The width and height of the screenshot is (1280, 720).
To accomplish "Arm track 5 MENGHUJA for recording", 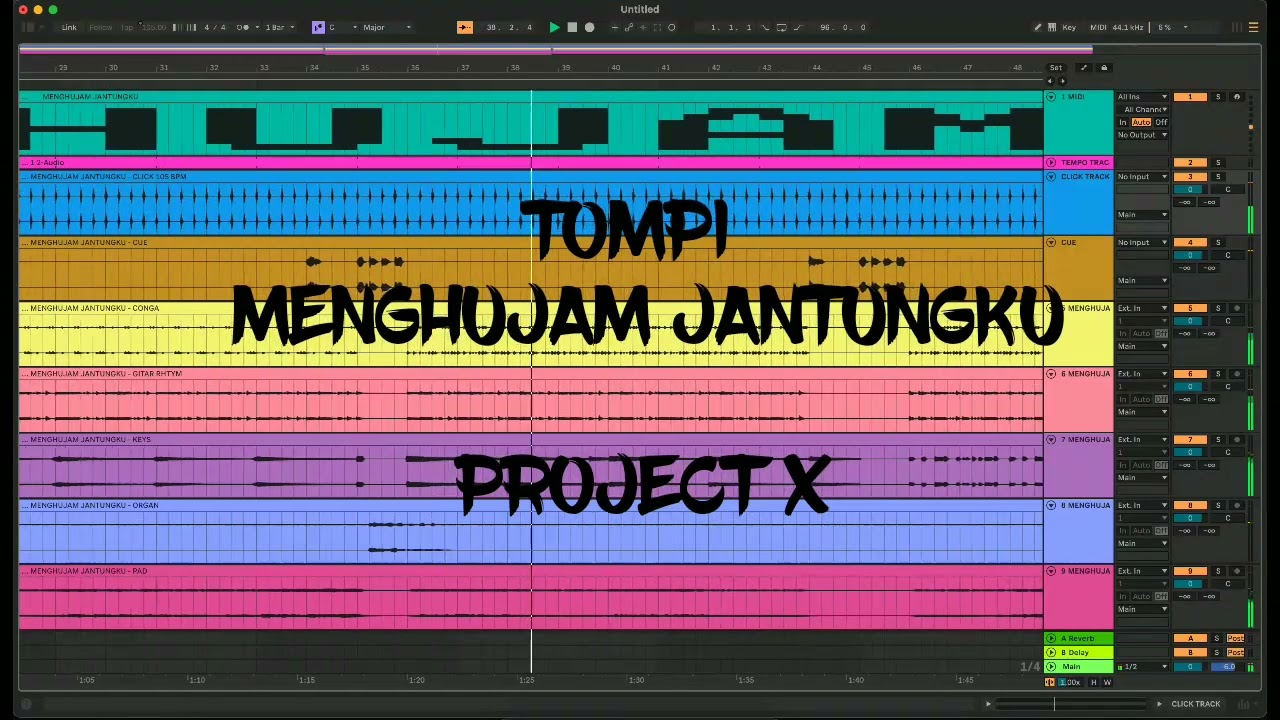I will tap(1237, 308).
